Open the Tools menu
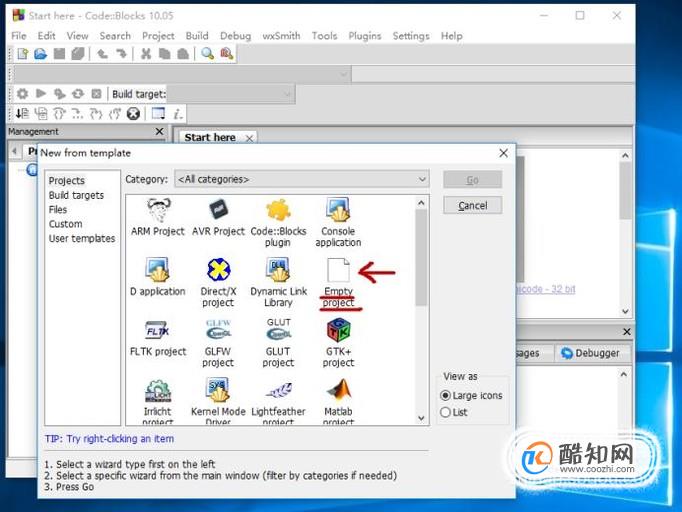 click(x=324, y=36)
